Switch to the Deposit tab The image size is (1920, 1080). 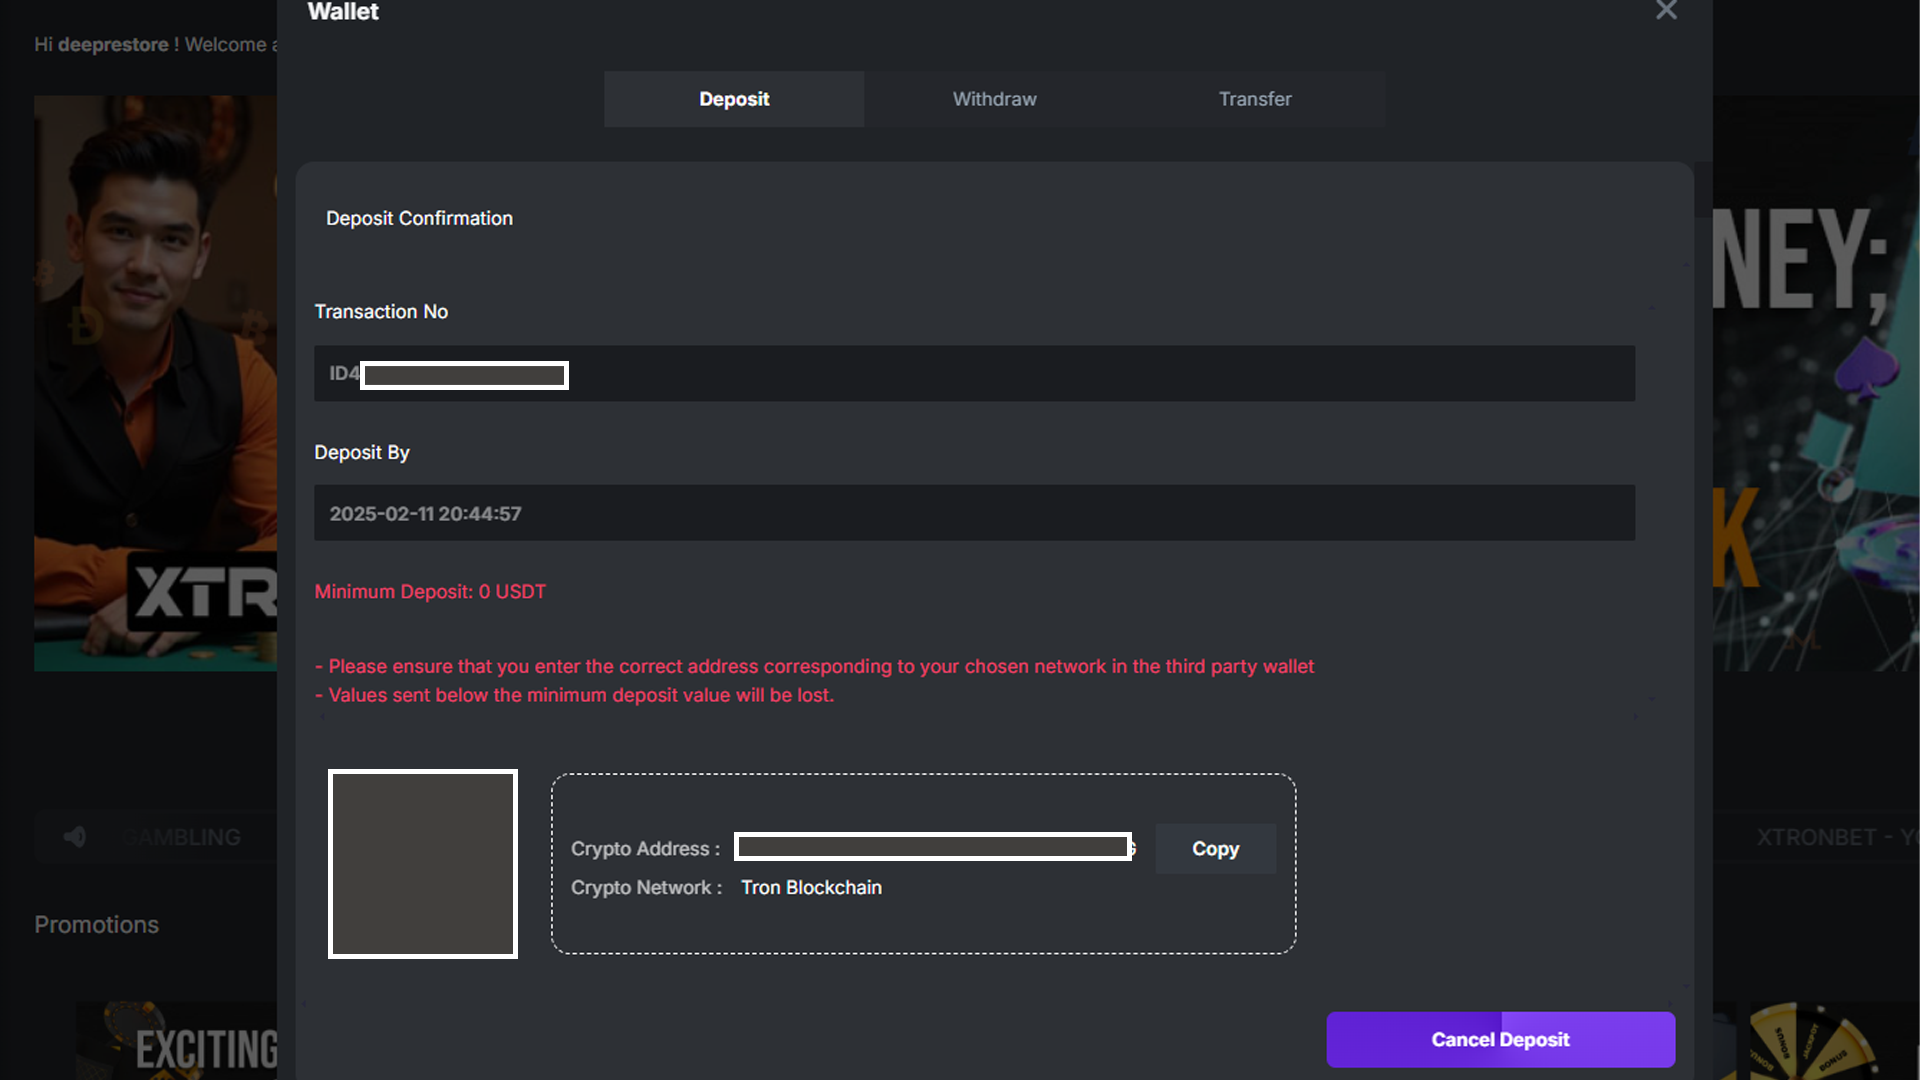(x=734, y=99)
